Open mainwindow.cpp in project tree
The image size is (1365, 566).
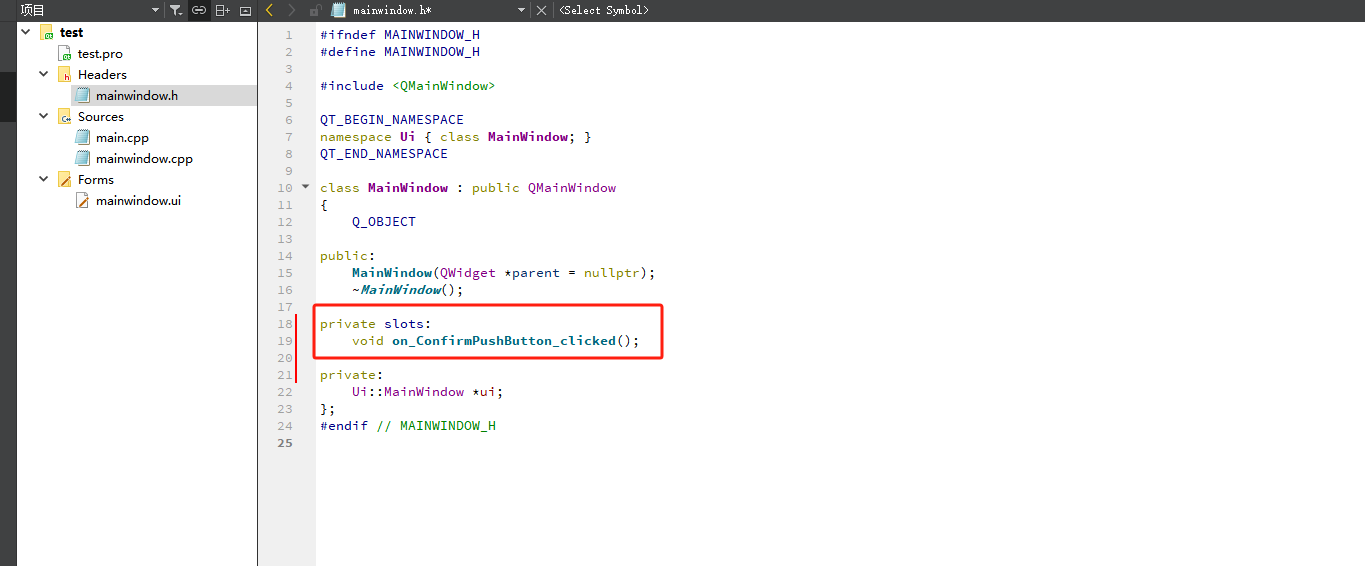tap(144, 158)
